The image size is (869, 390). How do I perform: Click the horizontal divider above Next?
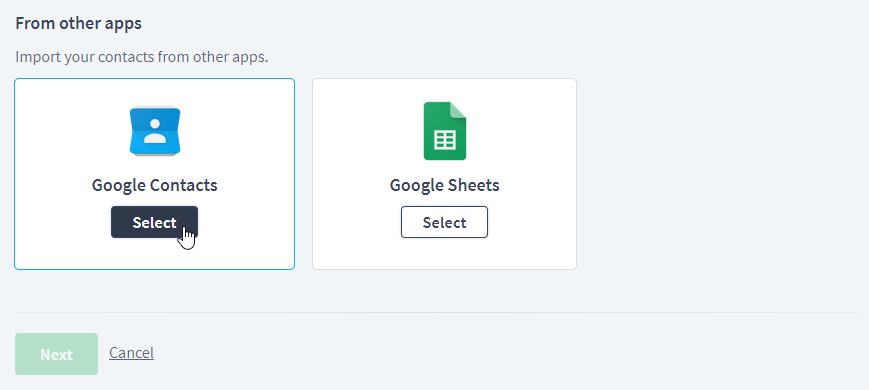tap(437, 312)
